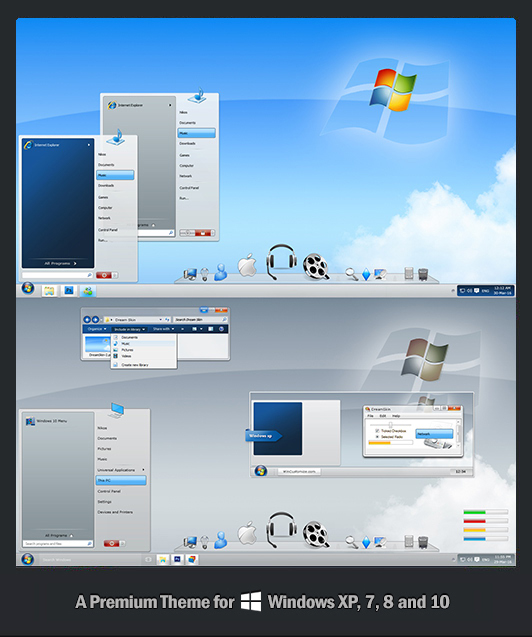
Task: Select the Selected Radio option in DreamSkin
Action: tap(377, 437)
